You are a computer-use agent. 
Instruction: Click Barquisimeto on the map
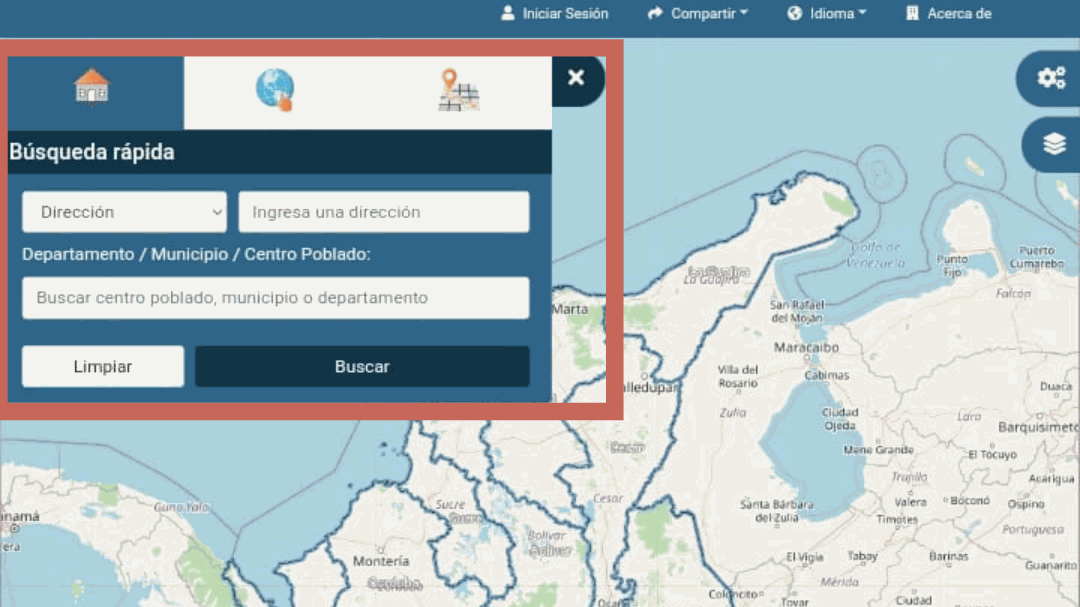(1038, 427)
